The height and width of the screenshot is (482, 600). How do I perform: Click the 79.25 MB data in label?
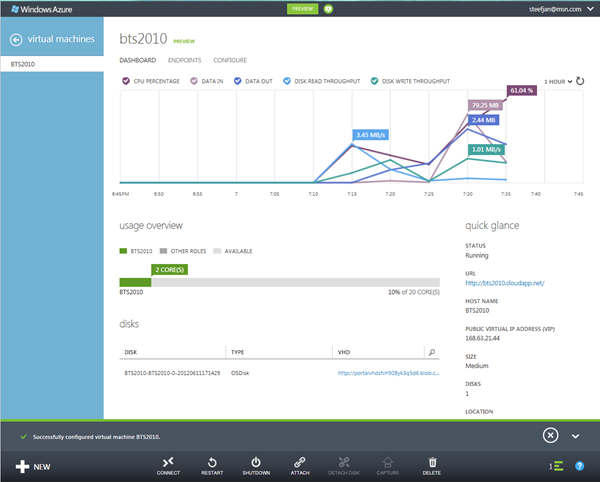485,105
